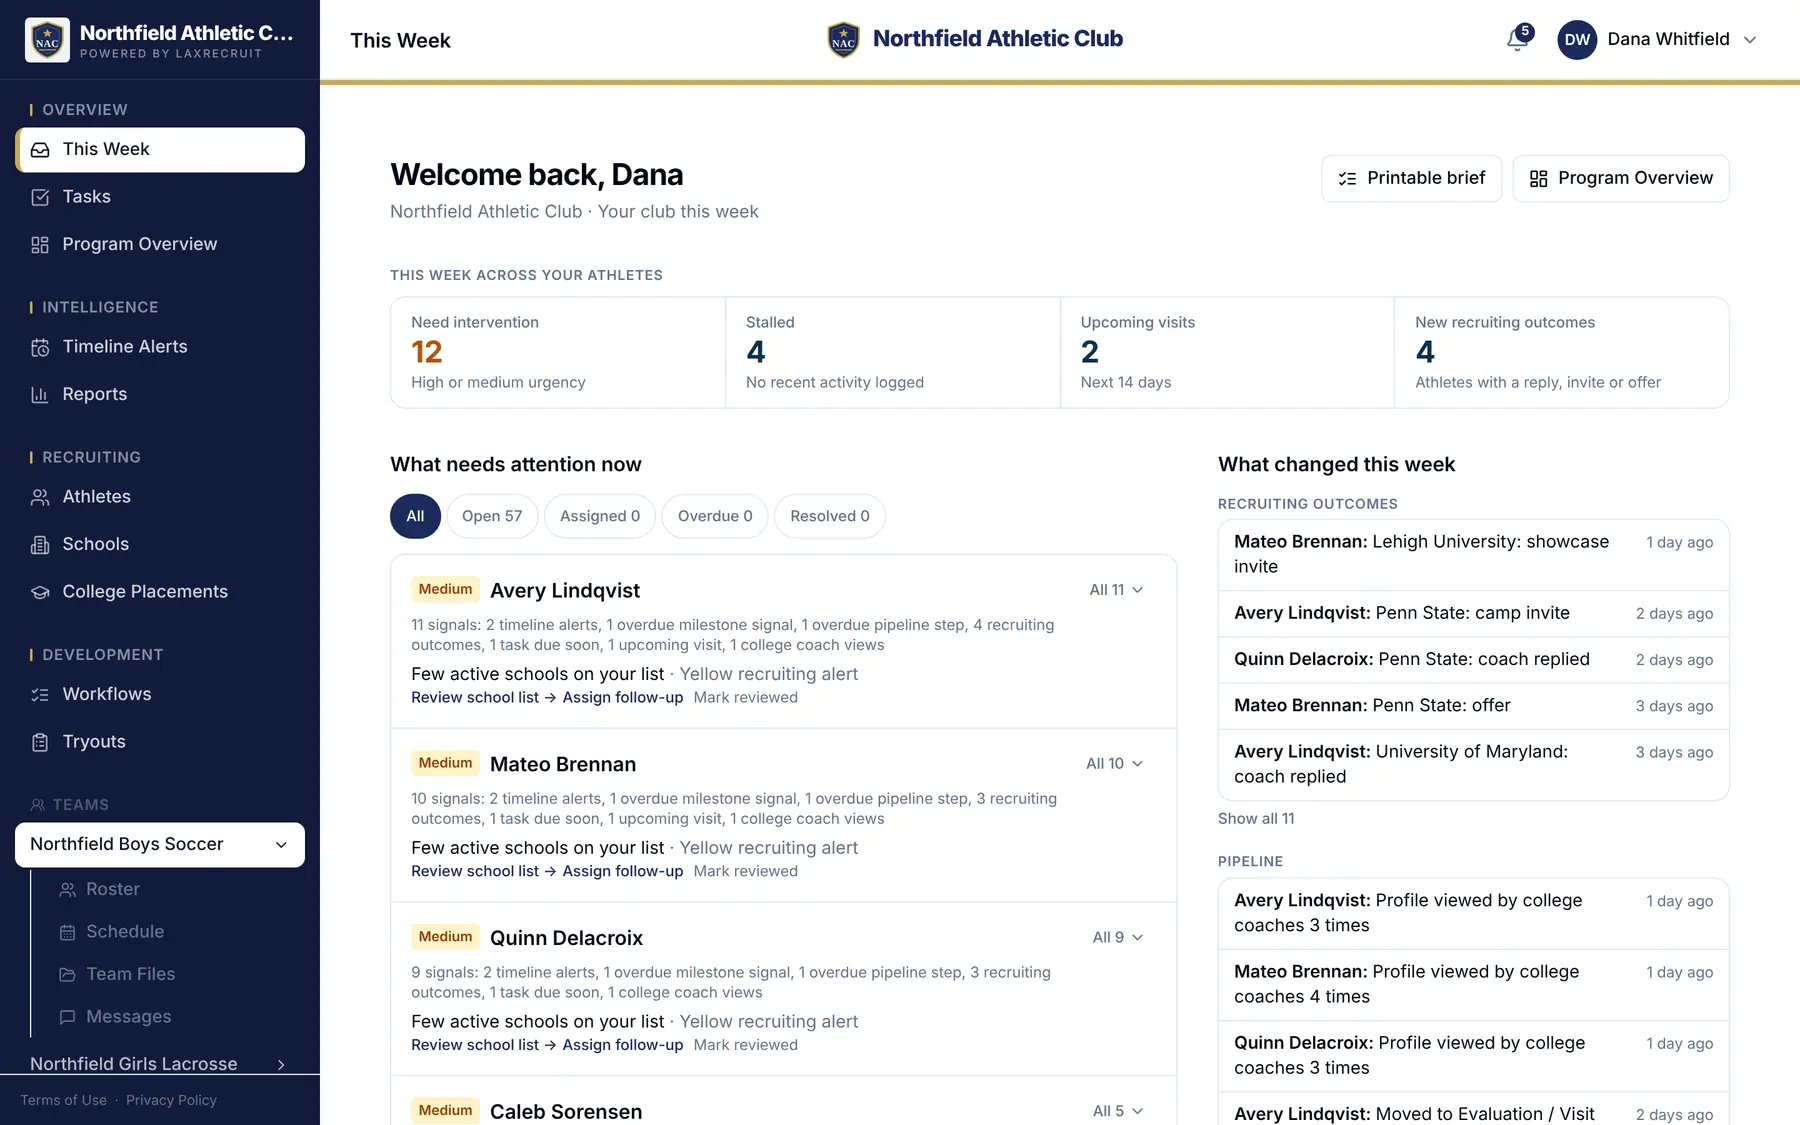The image size is (1800, 1125).
Task: Click the Tryouts clipboard icon
Action: 40,742
